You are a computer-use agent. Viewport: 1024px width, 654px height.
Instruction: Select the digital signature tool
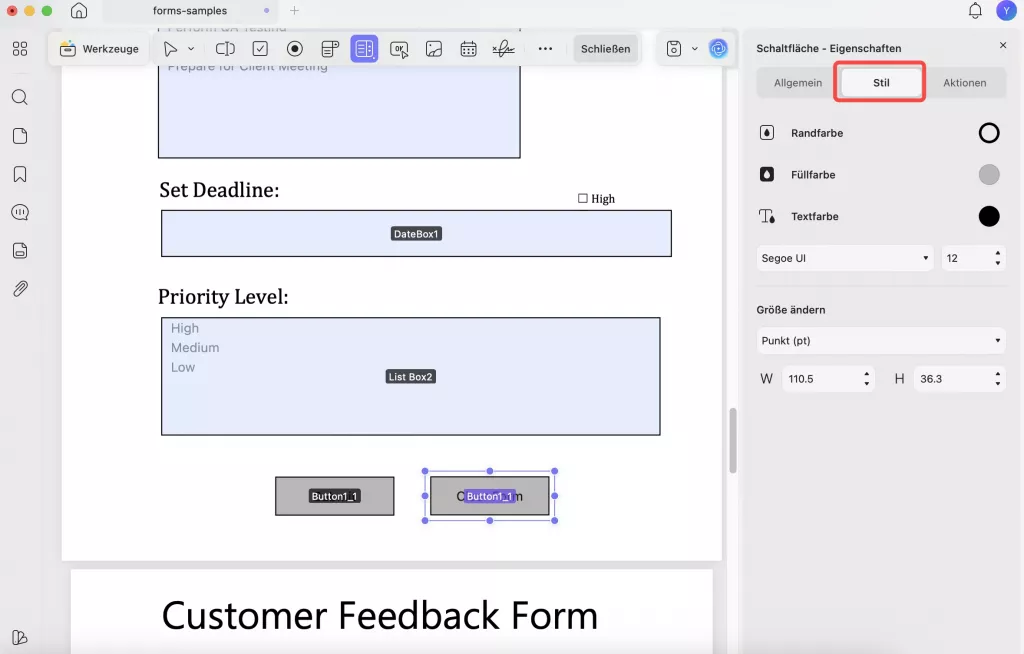504,49
